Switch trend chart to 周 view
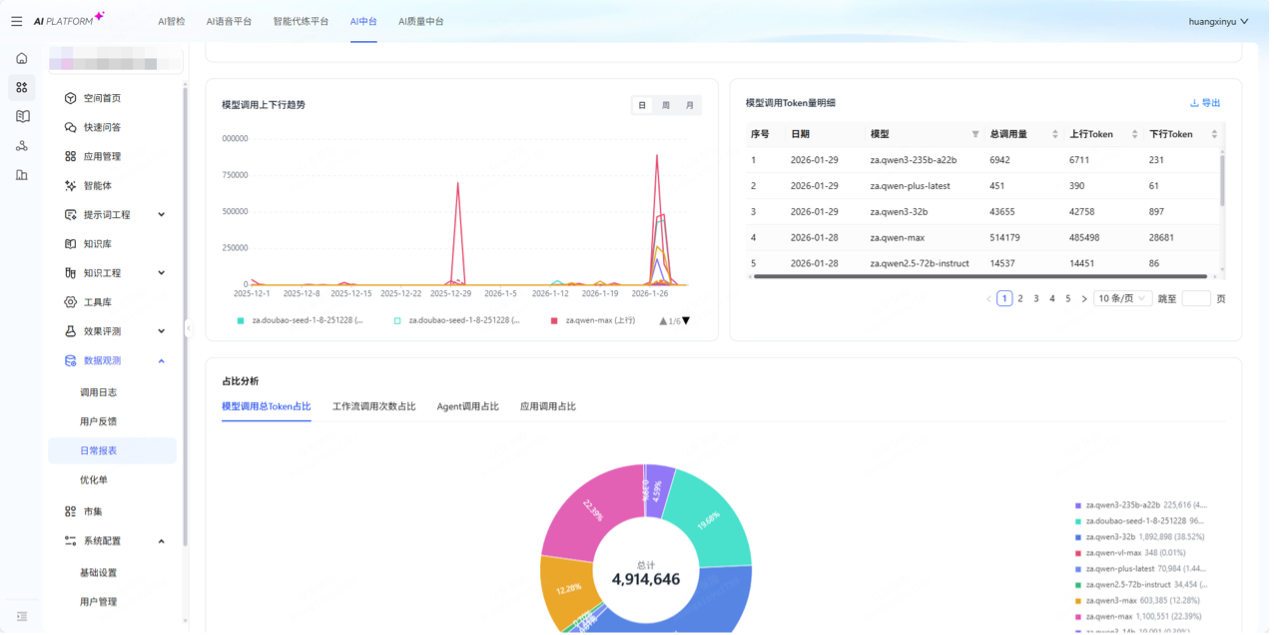 (x=666, y=105)
